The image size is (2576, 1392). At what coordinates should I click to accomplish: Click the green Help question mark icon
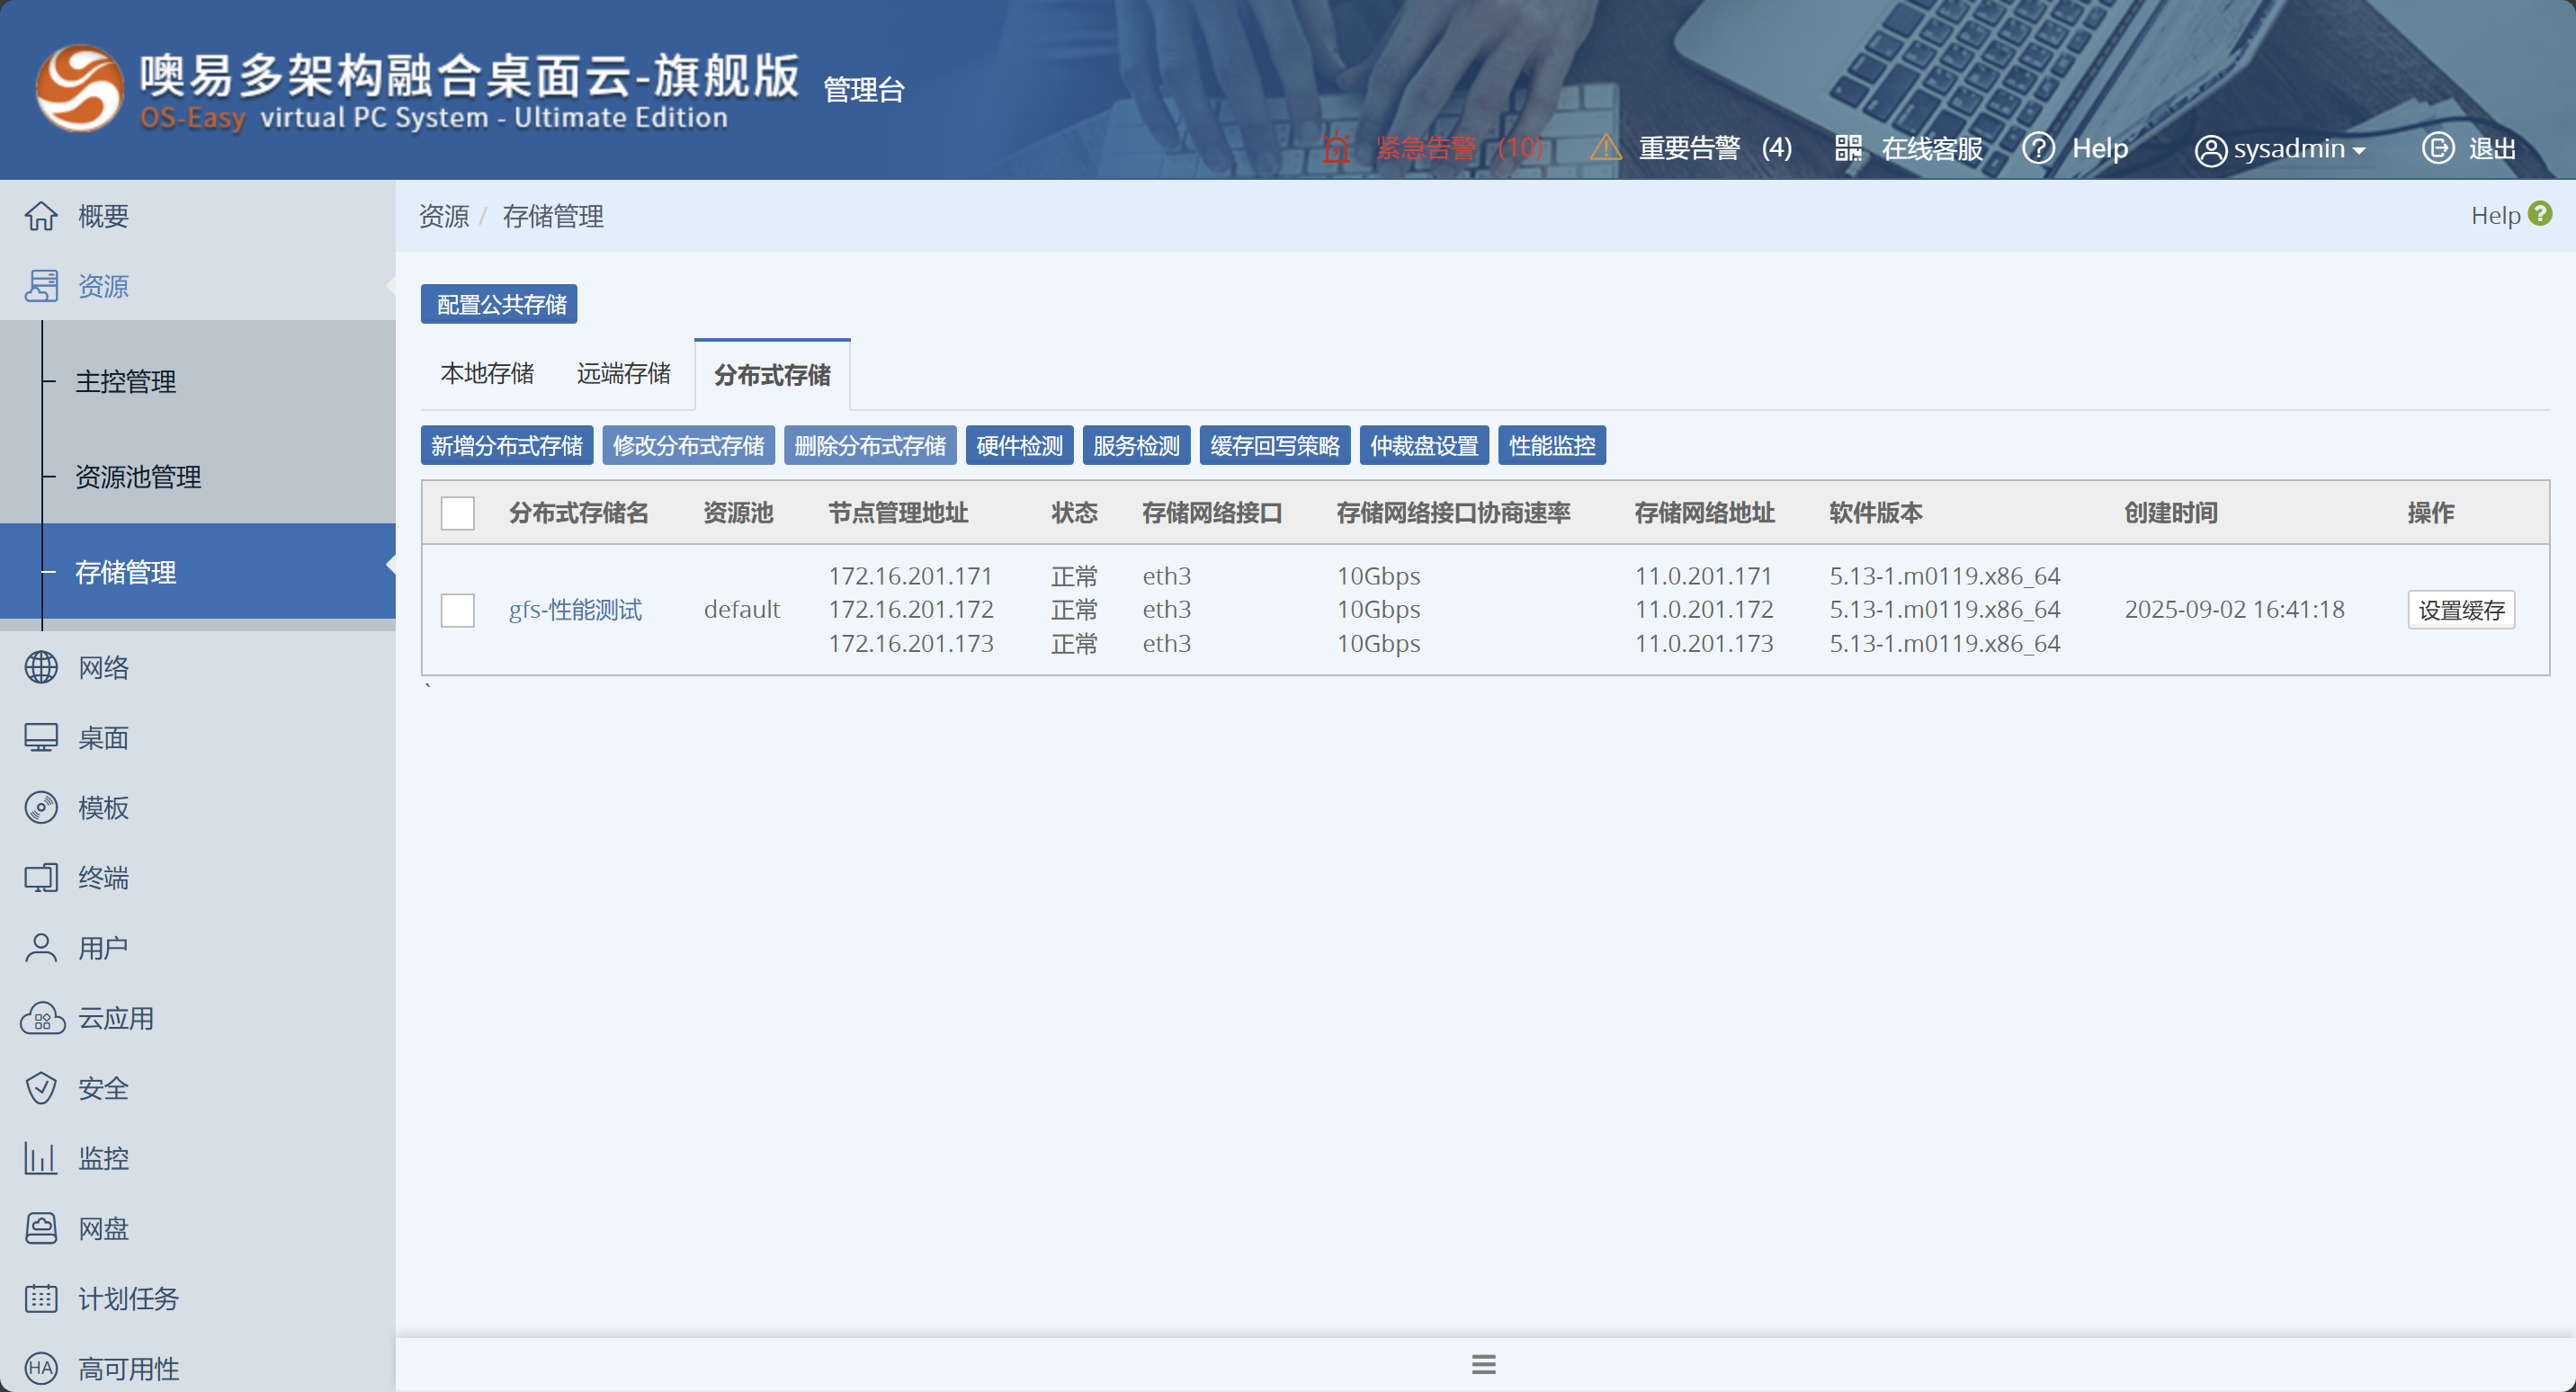(2540, 214)
